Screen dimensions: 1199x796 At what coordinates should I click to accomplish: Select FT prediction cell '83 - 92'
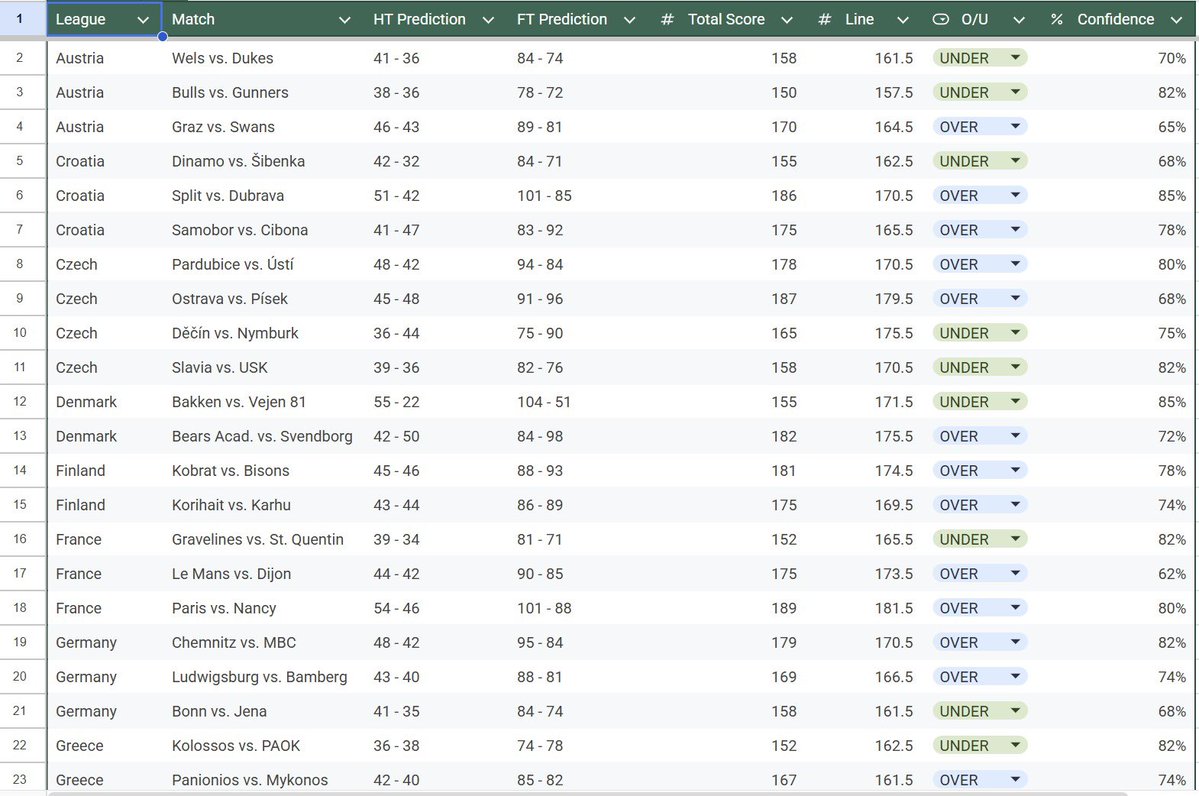tap(580, 230)
